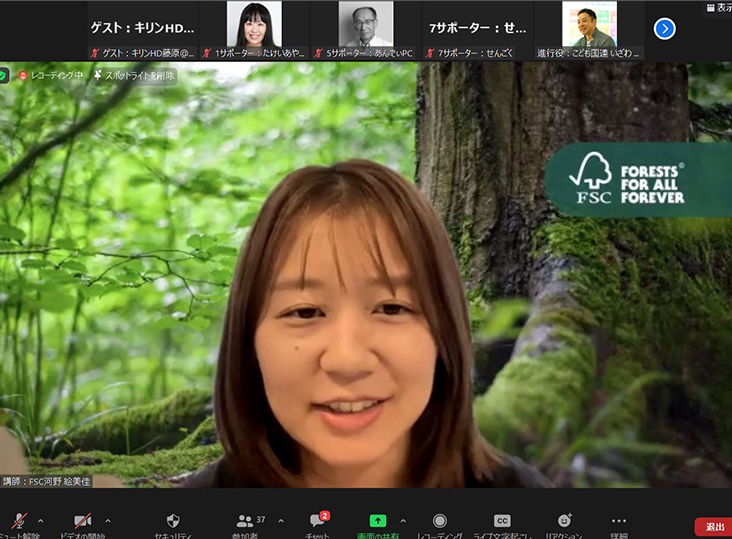
Task: Open the Security shield options
Action: click(173, 521)
